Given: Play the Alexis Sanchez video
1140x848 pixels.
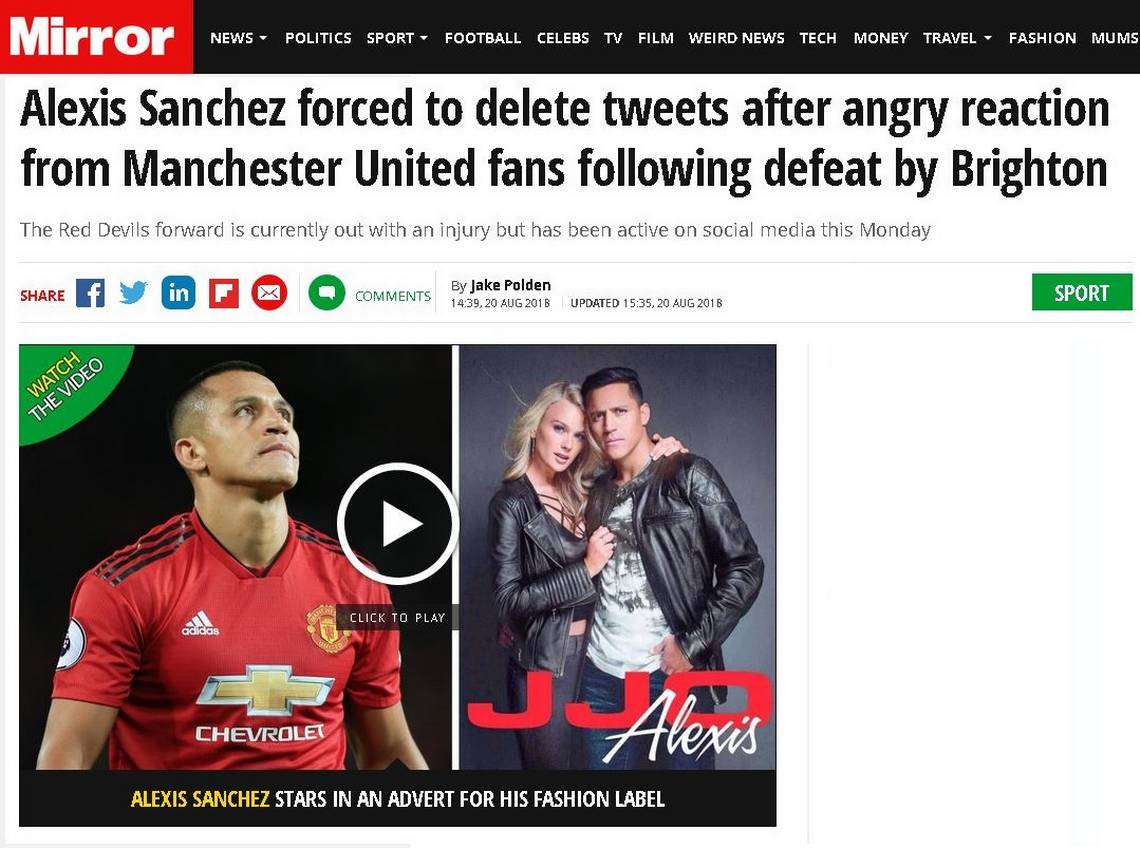Looking at the screenshot, I should tap(397, 523).
